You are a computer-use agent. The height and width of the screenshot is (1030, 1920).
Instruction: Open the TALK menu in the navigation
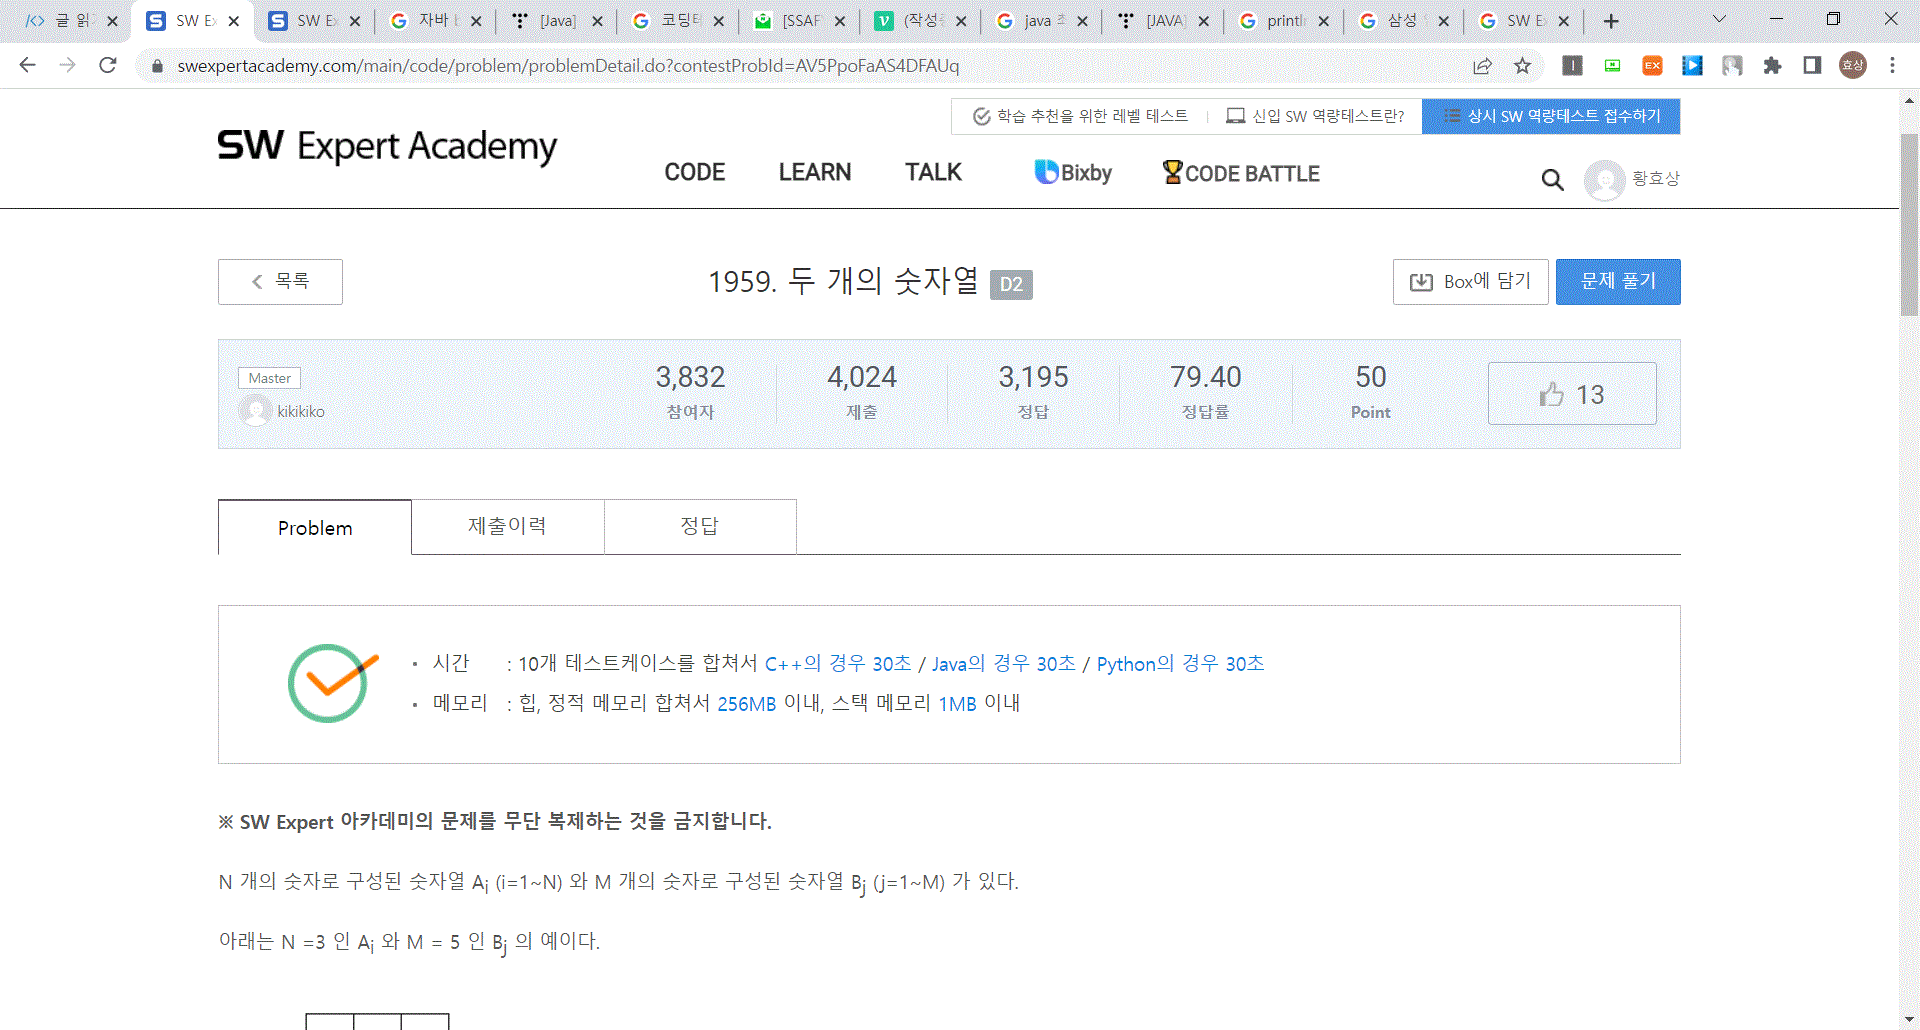pos(932,172)
